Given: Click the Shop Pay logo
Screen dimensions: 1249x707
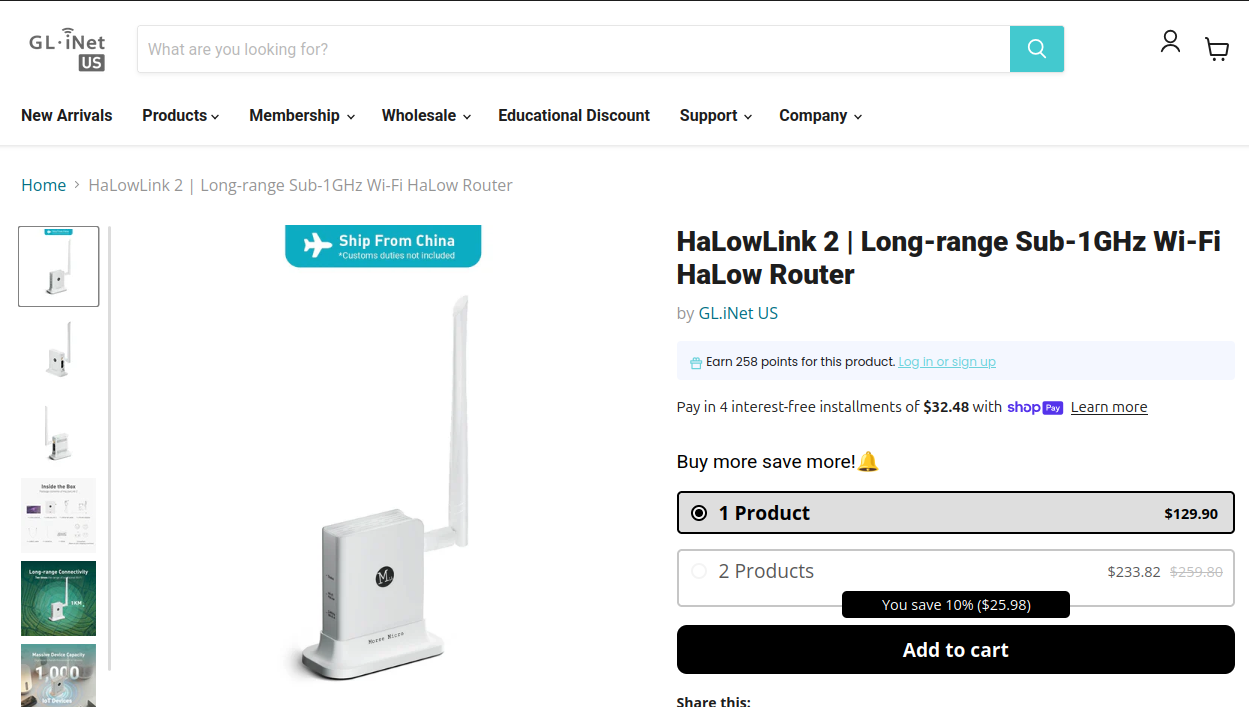Looking at the screenshot, I should click(x=1035, y=407).
